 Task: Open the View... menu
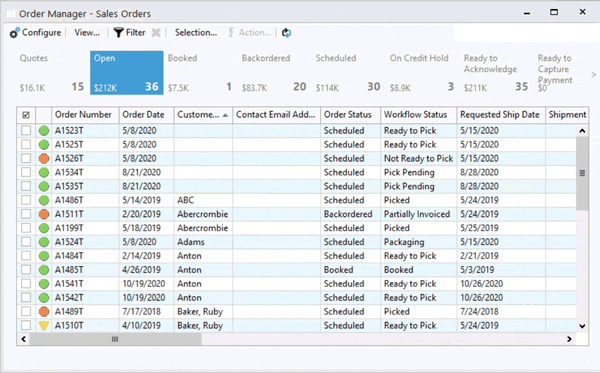[x=87, y=33]
